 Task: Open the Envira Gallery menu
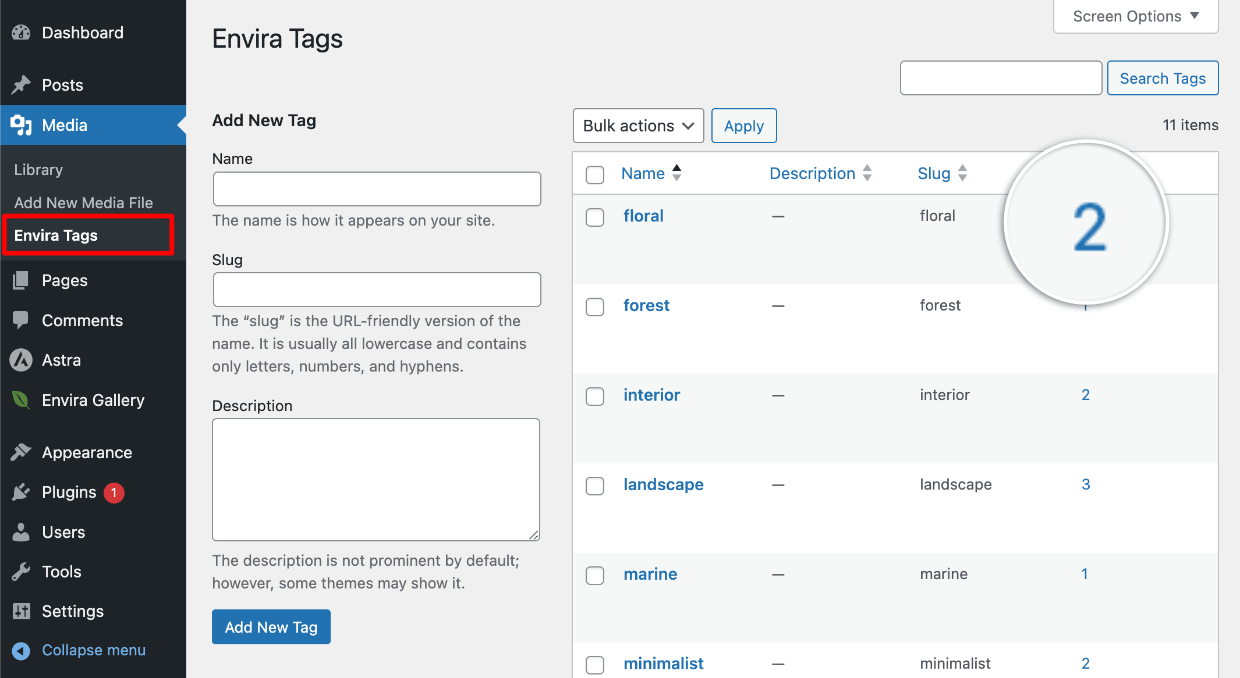click(93, 400)
